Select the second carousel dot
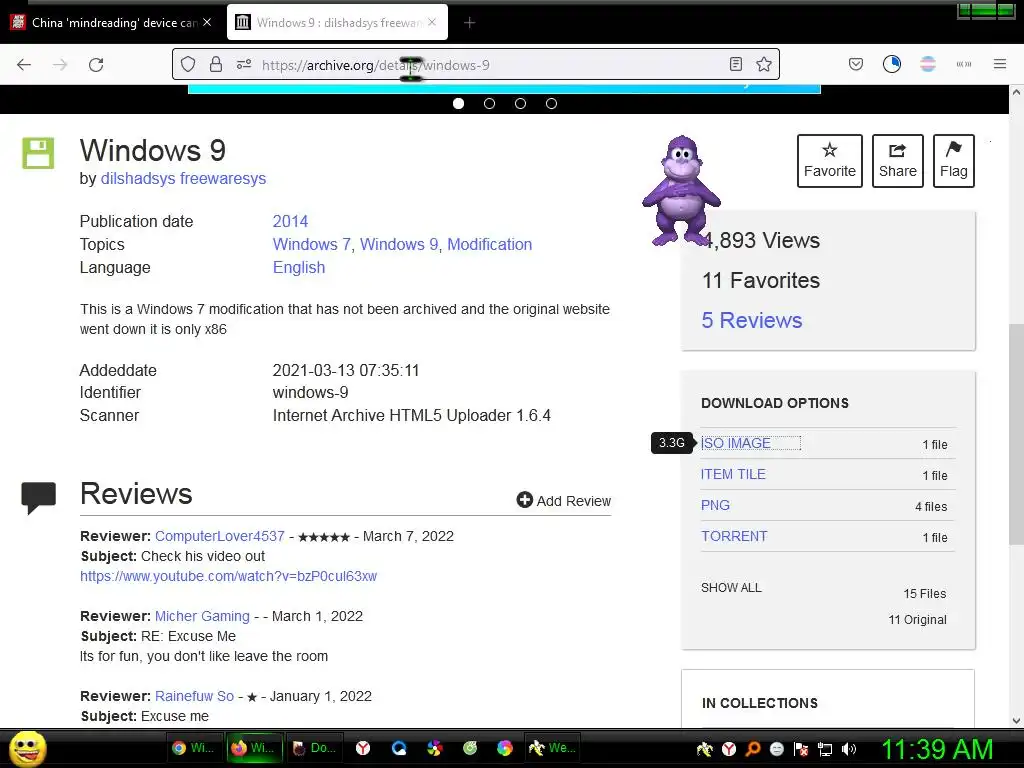 pyautogui.click(x=489, y=103)
